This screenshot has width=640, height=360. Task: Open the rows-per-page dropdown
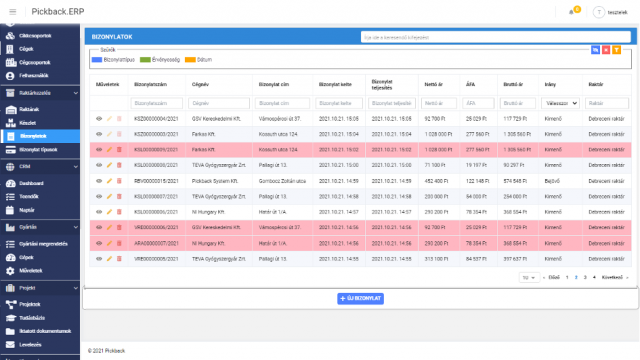click(x=529, y=278)
